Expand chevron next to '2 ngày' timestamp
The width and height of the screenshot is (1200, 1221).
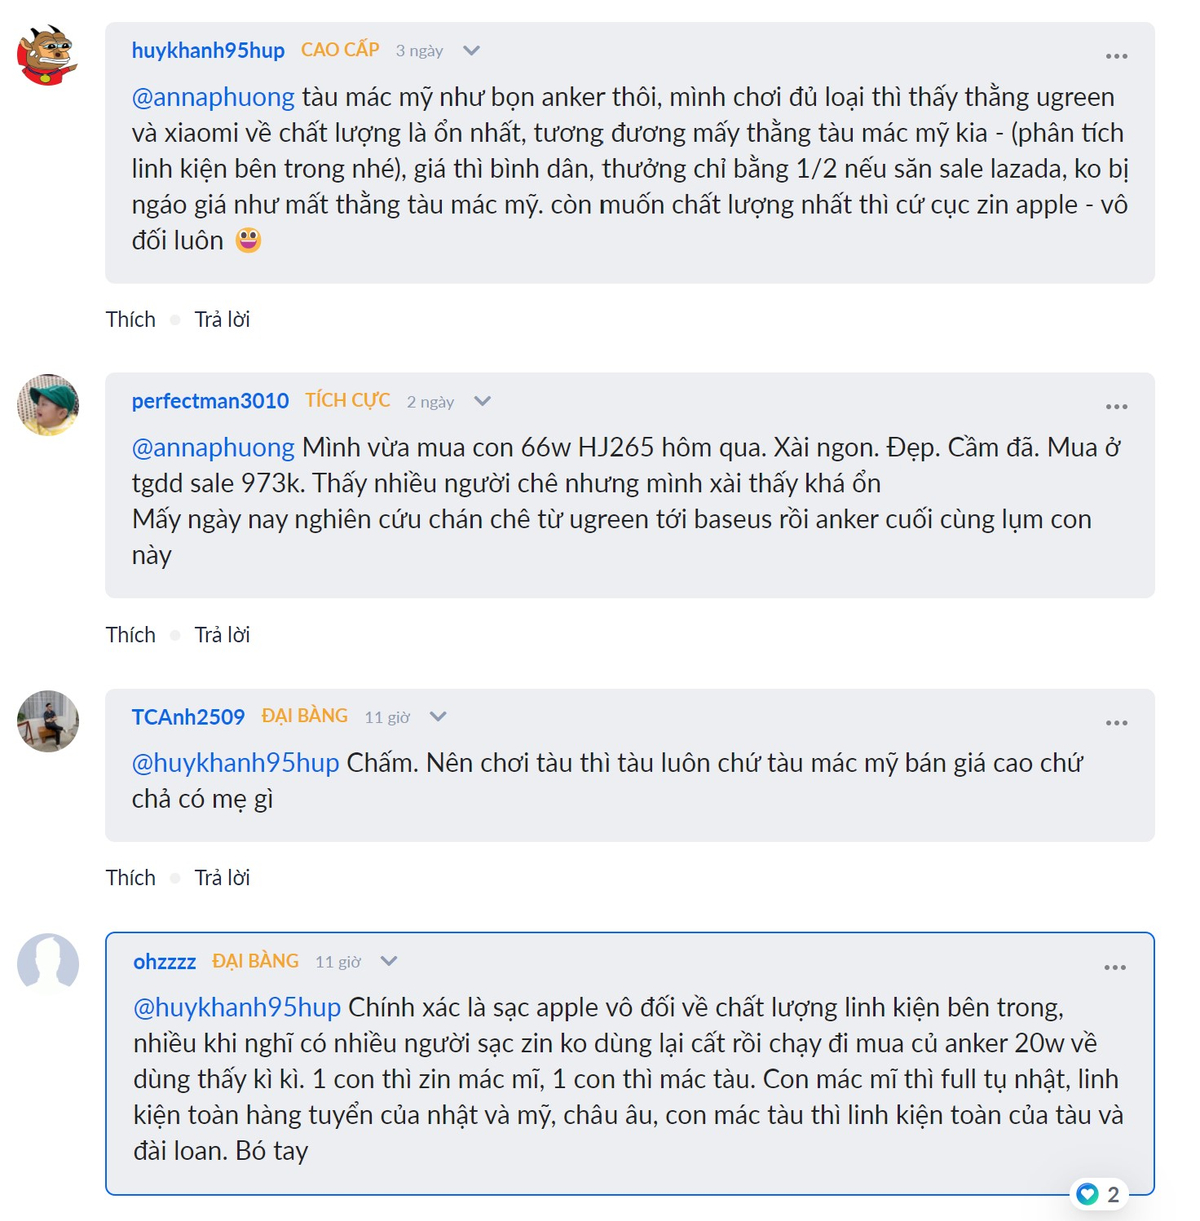click(x=483, y=401)
